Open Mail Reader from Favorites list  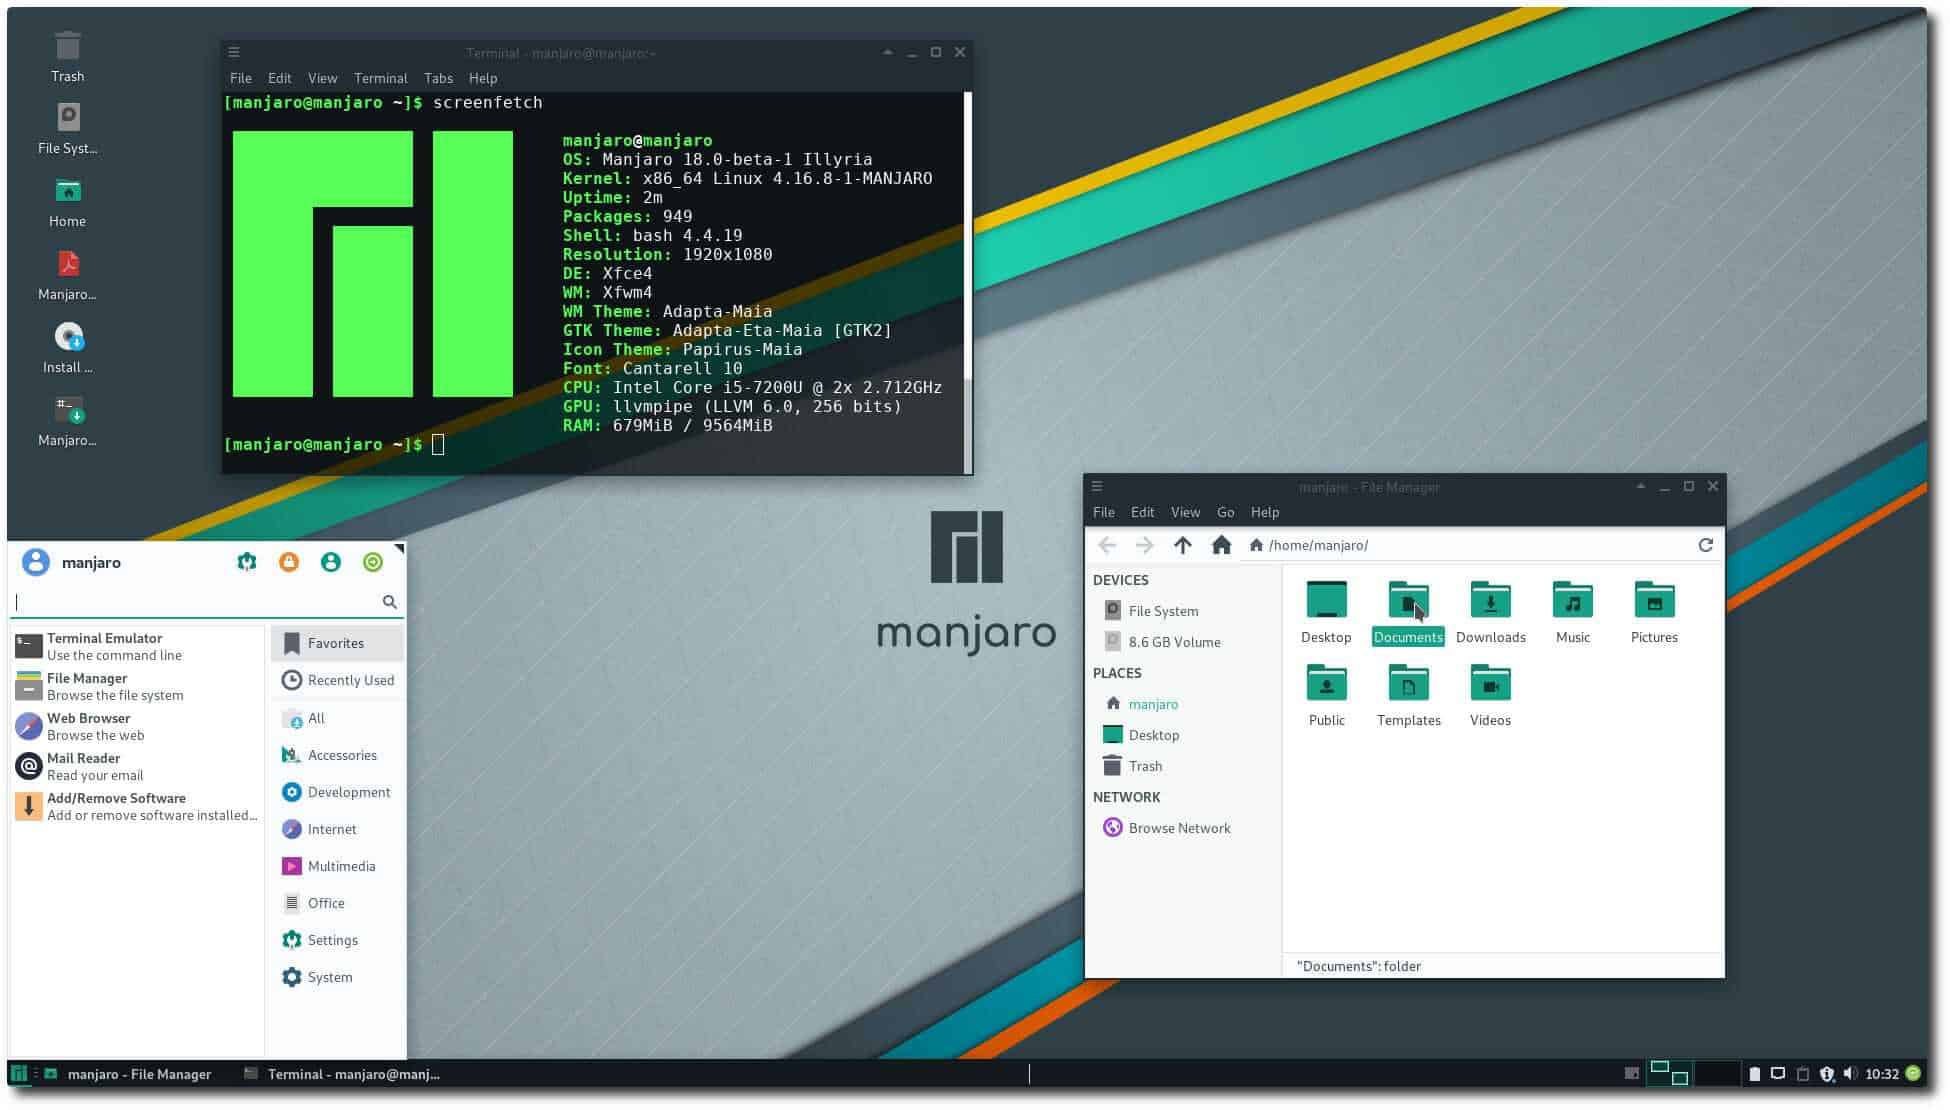click(137, 766)
